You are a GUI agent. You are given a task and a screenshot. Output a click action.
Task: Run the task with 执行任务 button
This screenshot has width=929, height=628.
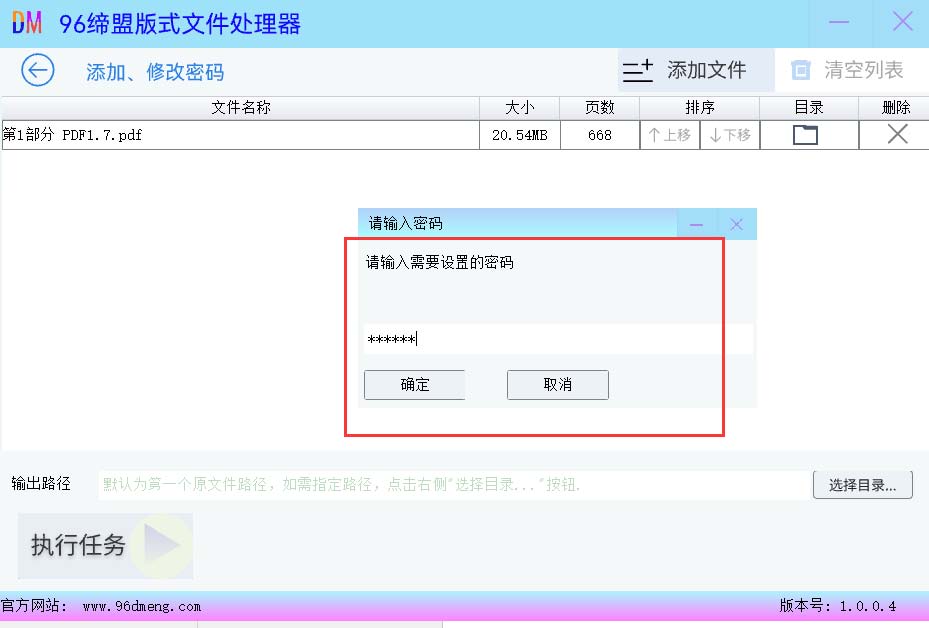pyautogui.click(x=105, y=545)
